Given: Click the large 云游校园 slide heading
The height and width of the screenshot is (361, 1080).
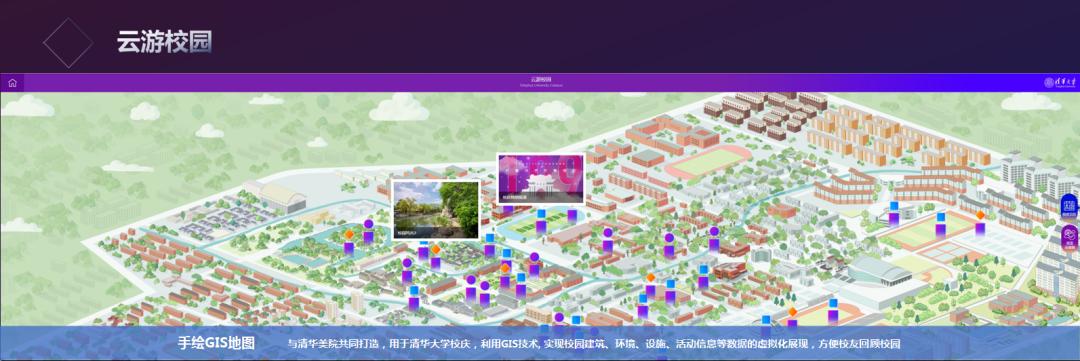Looking at the screenshot, I should tap(164, 41).
